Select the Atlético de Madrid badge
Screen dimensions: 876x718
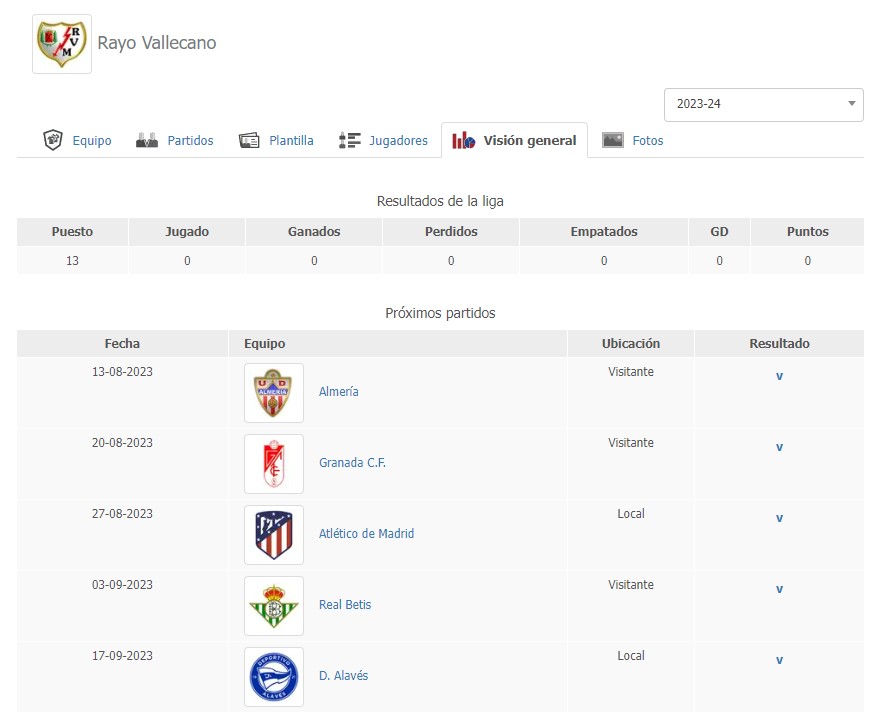273,535
